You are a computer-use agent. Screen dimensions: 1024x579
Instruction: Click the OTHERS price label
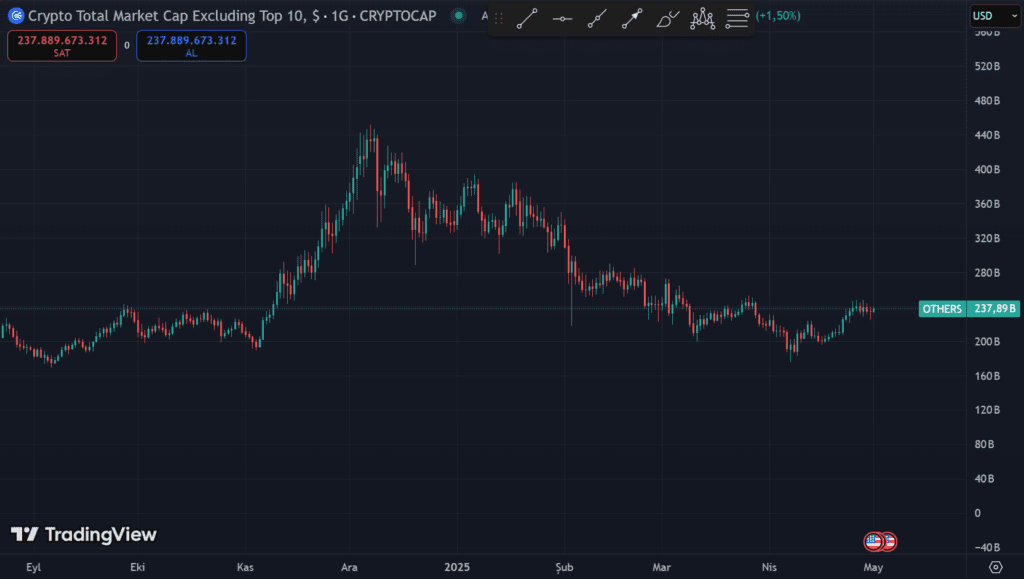coord(942,309)
